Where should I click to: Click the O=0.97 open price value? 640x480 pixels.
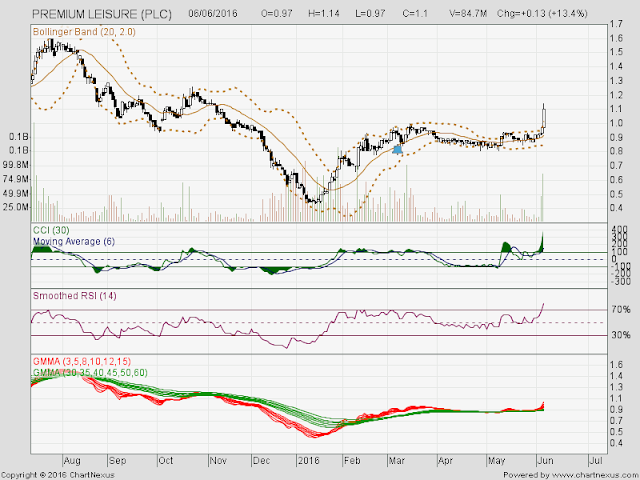[277, 13]
